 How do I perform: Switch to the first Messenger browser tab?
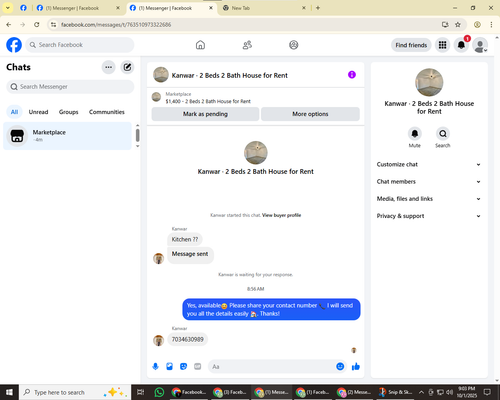pyautogui.click(x=78, y=8)
